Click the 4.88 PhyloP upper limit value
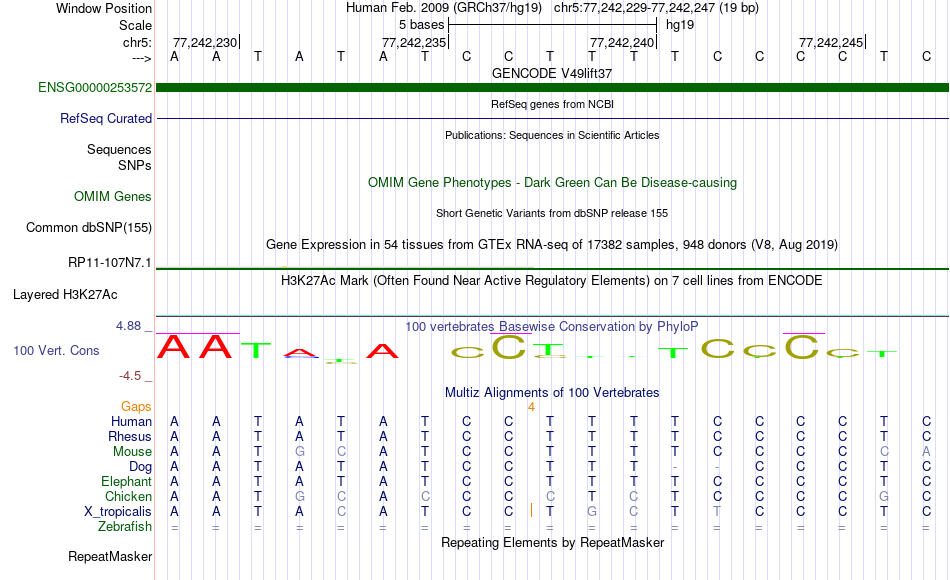 click(128, 326)
